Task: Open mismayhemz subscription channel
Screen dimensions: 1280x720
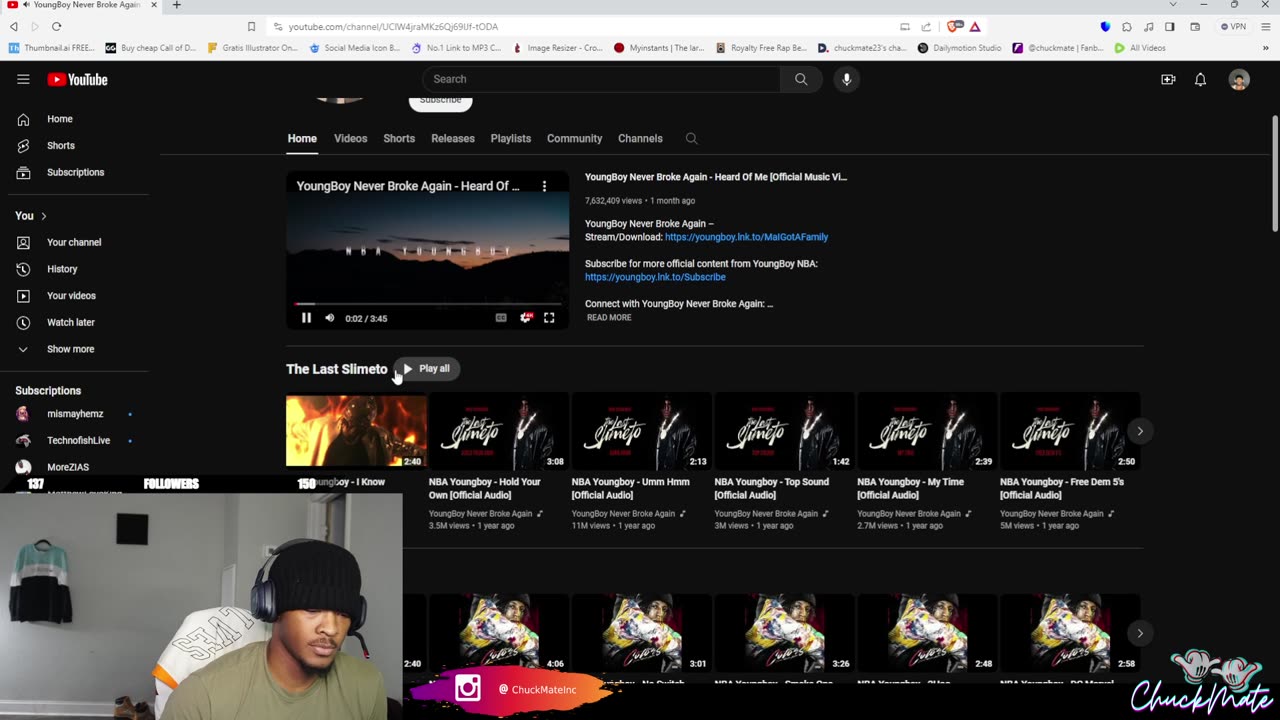Action: tap(74, 414)
